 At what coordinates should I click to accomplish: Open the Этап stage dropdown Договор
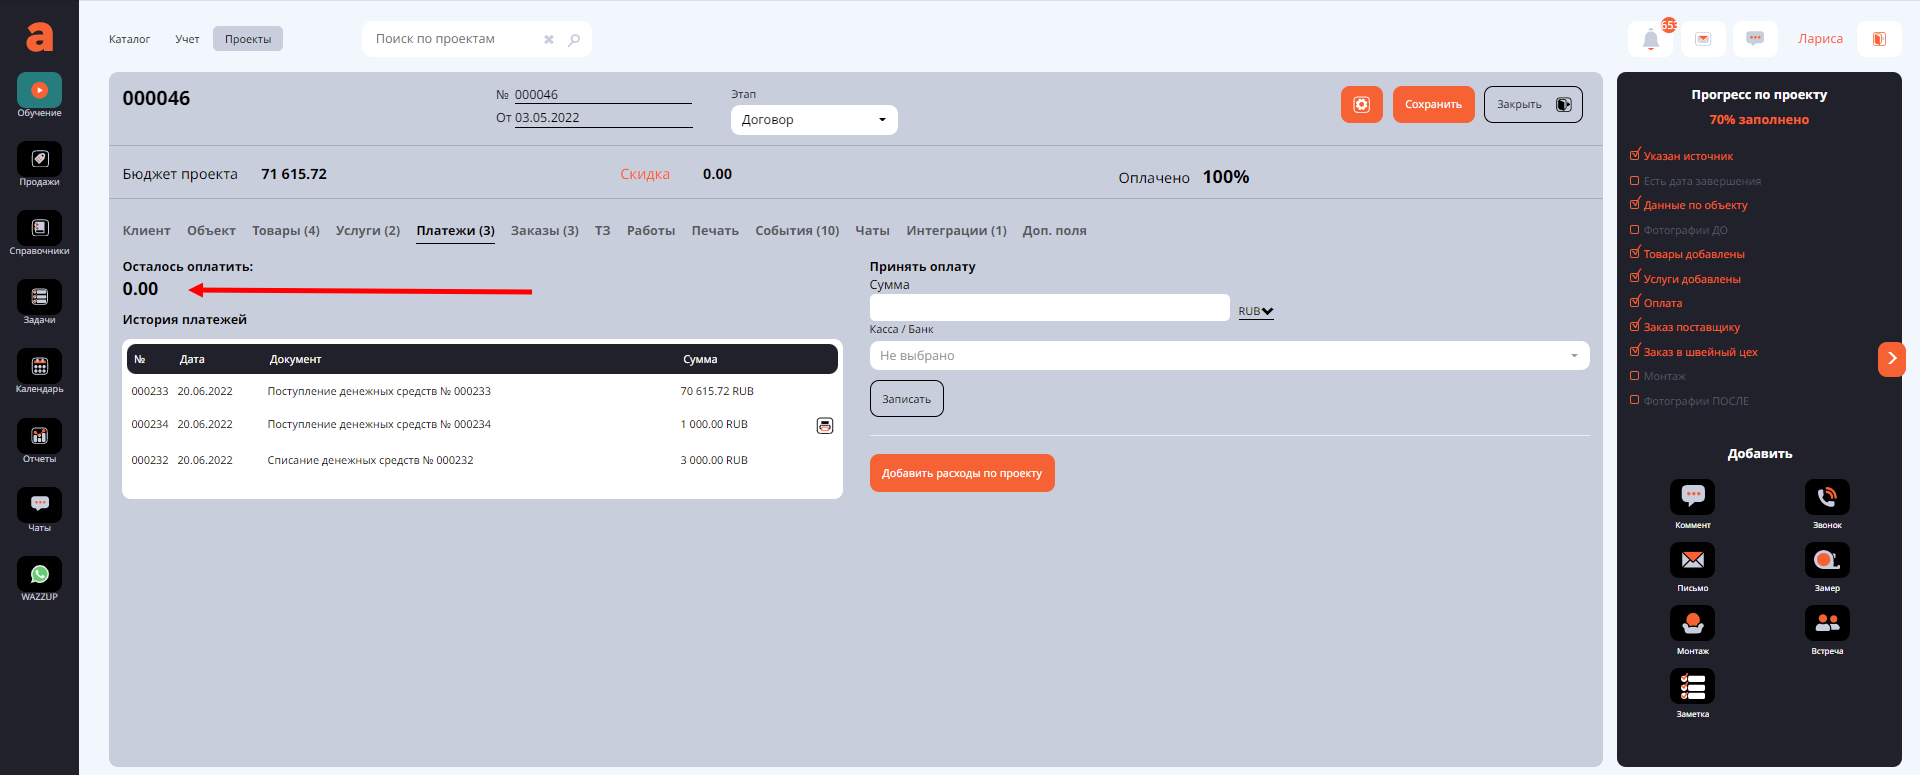pyautogui.click(x=813, y=120)
